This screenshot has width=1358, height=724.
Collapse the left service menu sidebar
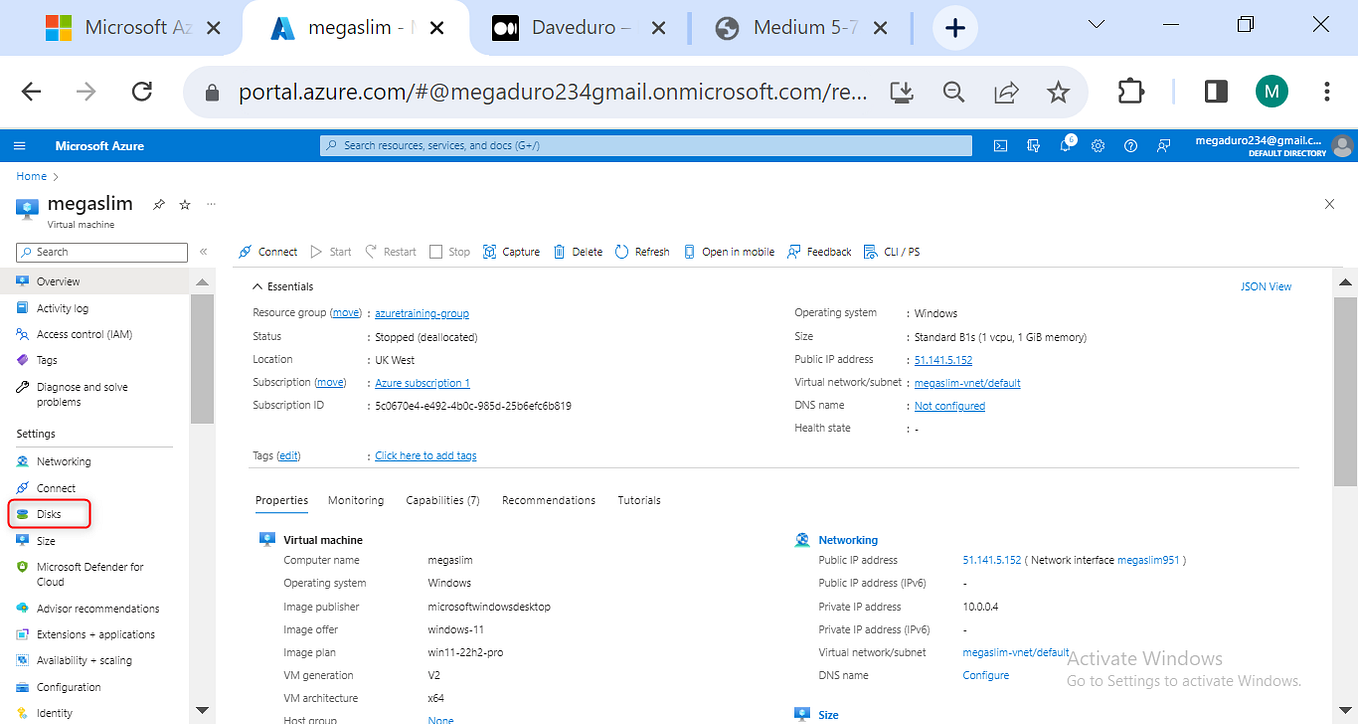pyautogui.click(x=203, y=251)
